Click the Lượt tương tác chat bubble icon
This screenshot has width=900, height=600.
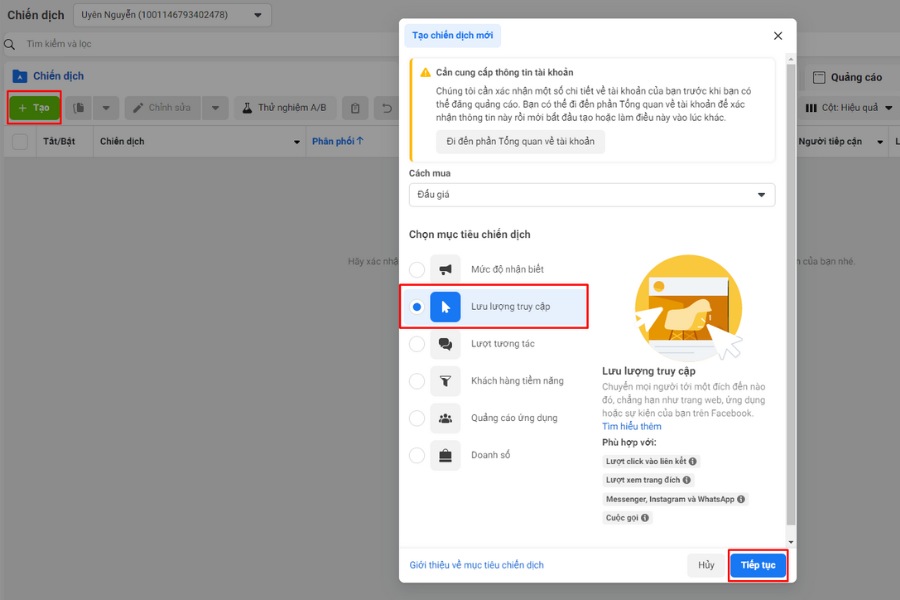pyautogui.click(x=445, y=344)
